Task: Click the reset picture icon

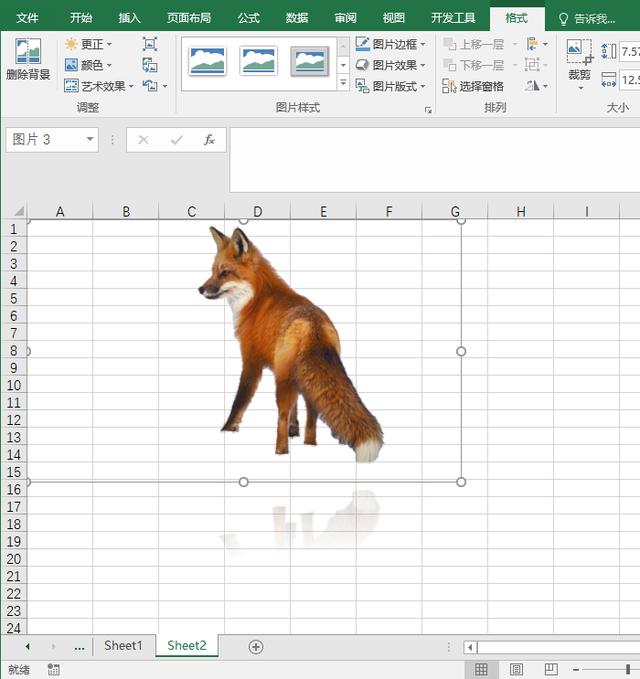Action: (150, 86)
